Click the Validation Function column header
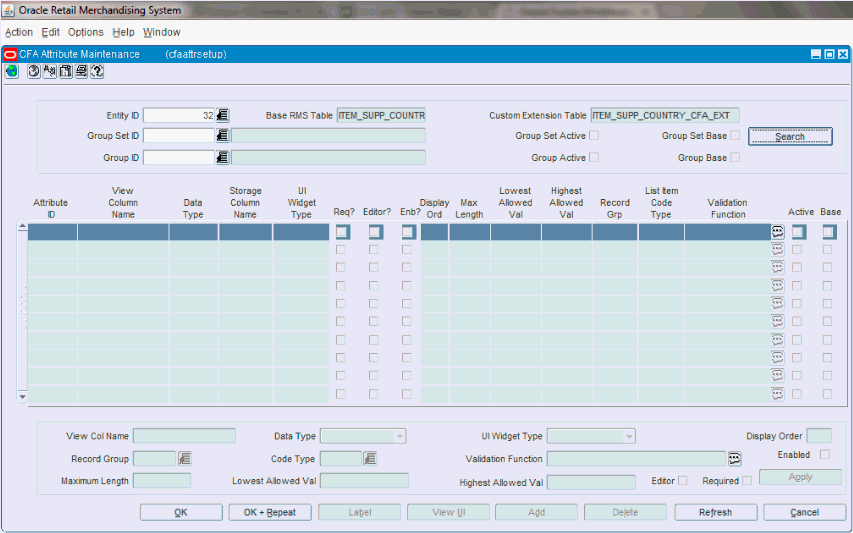Image resolution: width=853 pixels, height=533 pixels. (x=727, y=208)
